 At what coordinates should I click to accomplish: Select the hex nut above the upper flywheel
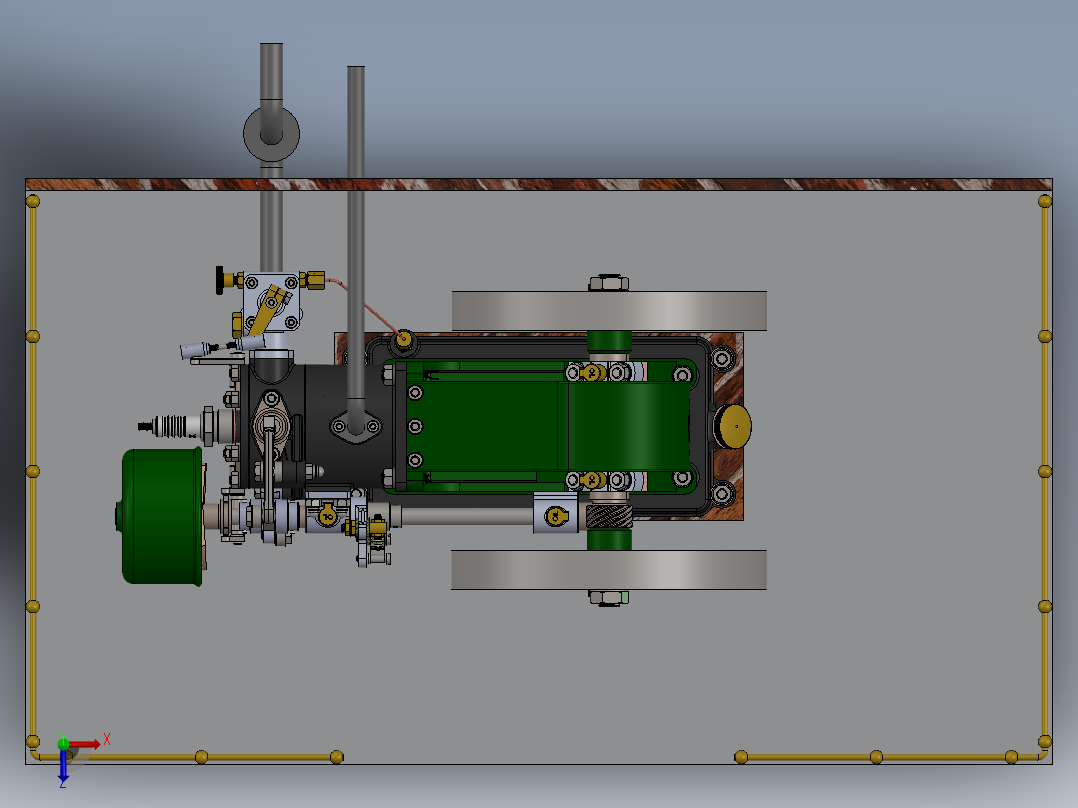click(x=609, y=283)
